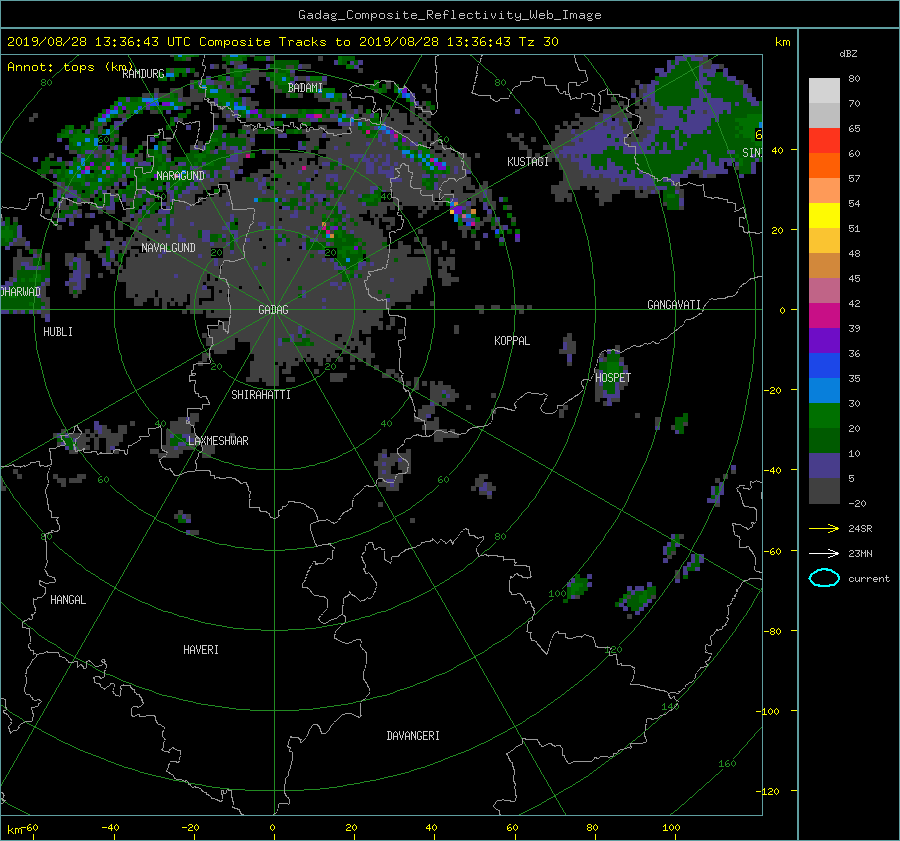900x841 pixels.
Task: Click the SHIRAHATTI city label
Action: tap(261, 395)
